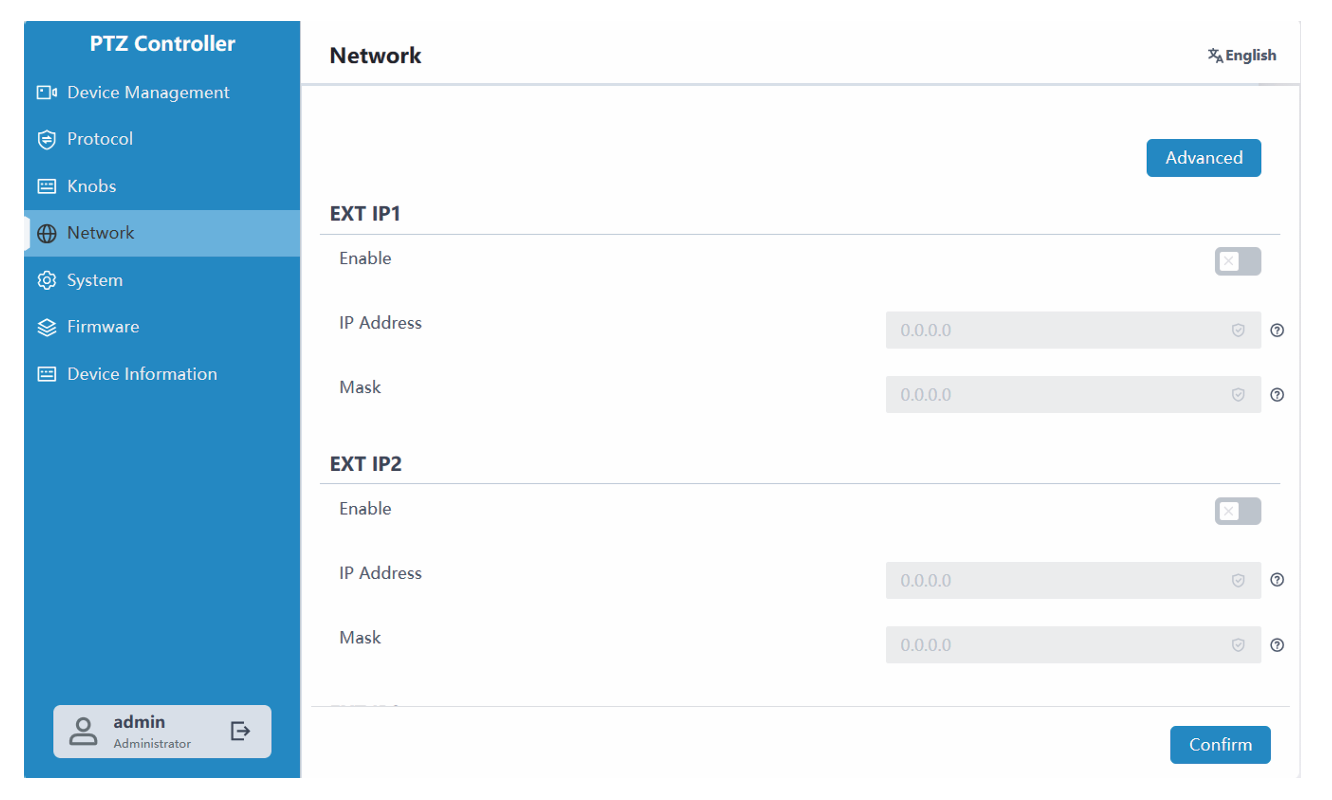The height and width of the screenshot is (800, 1332).
Task: Click the logout icon beside admin
Action: pyautogui.click(x=240, y=731)
